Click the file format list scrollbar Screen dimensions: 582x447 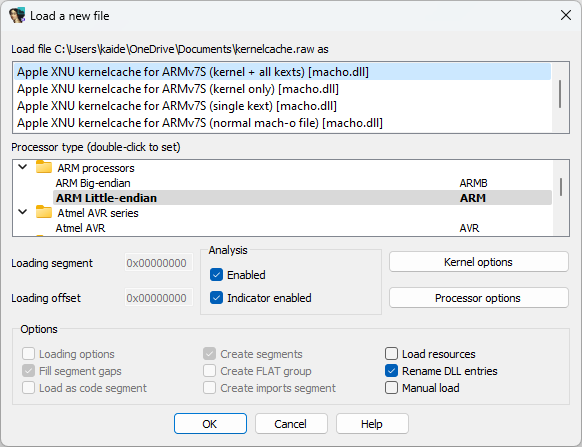560,94
